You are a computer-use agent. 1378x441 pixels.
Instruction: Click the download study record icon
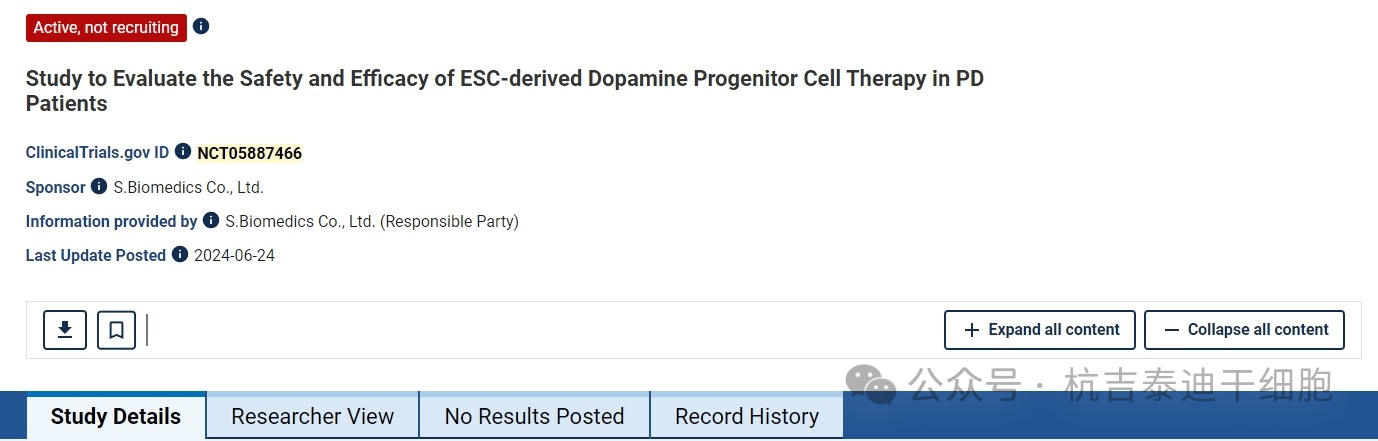(65, 330)
